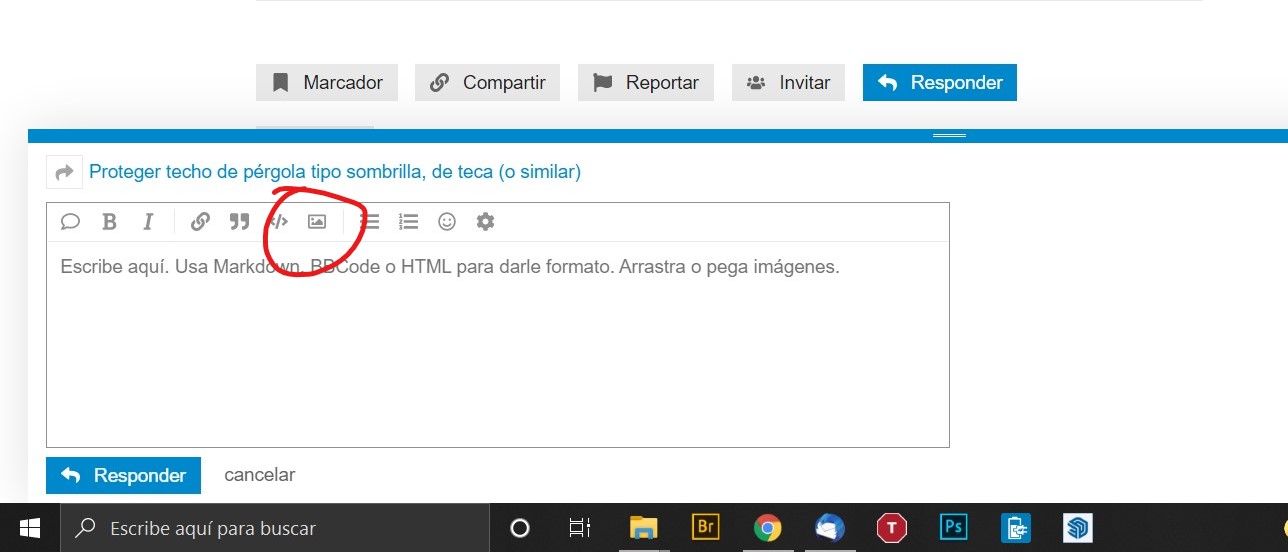Click the composer resize grippie handle

pos(949,135)
